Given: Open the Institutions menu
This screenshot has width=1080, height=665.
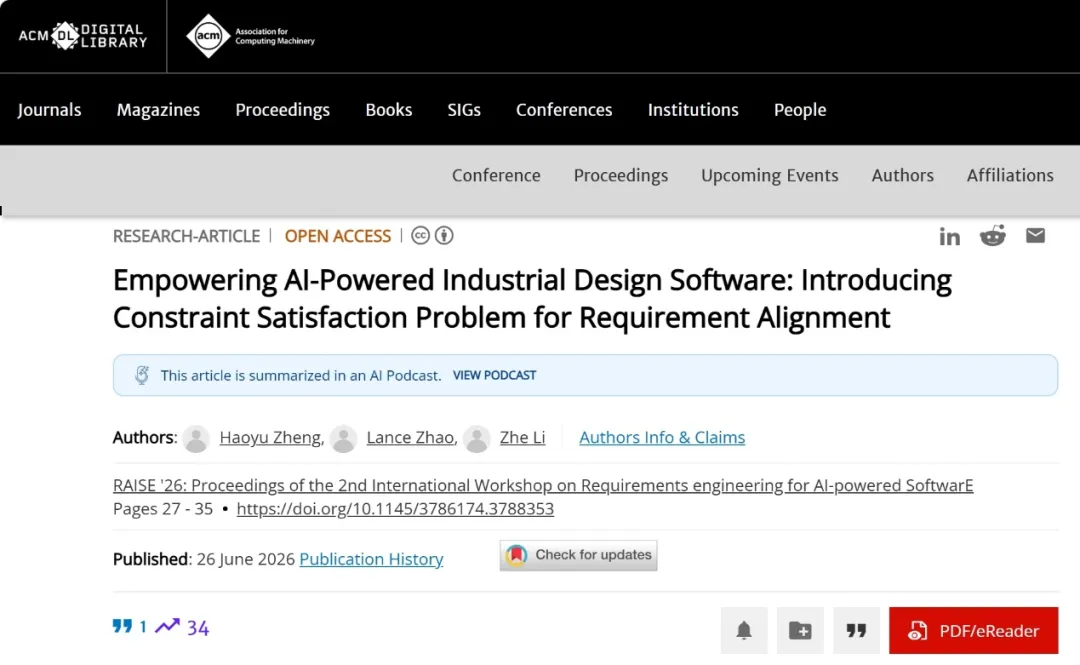Looking at the screenshot, I should click(693, 110).
